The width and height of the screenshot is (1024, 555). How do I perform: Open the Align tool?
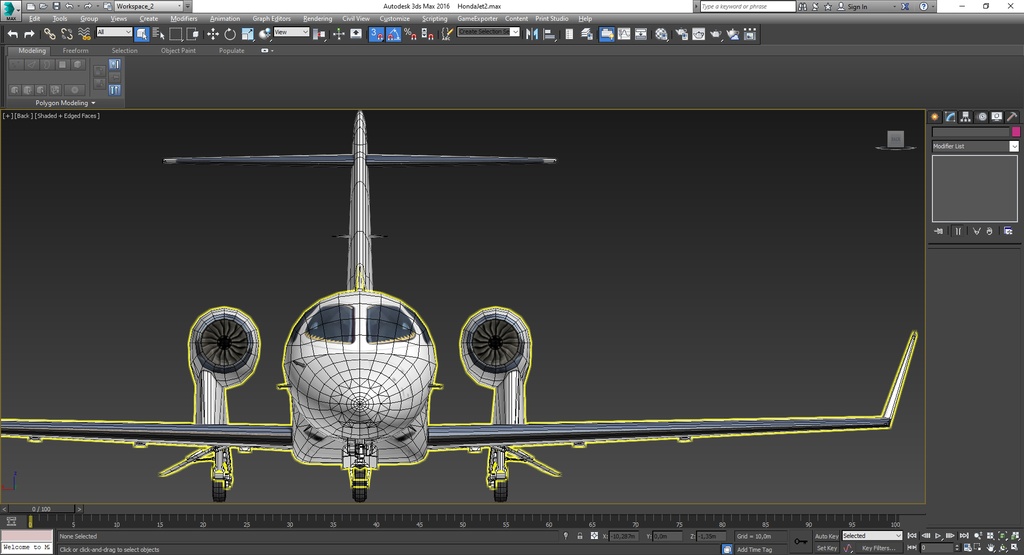tap(549, 34)
